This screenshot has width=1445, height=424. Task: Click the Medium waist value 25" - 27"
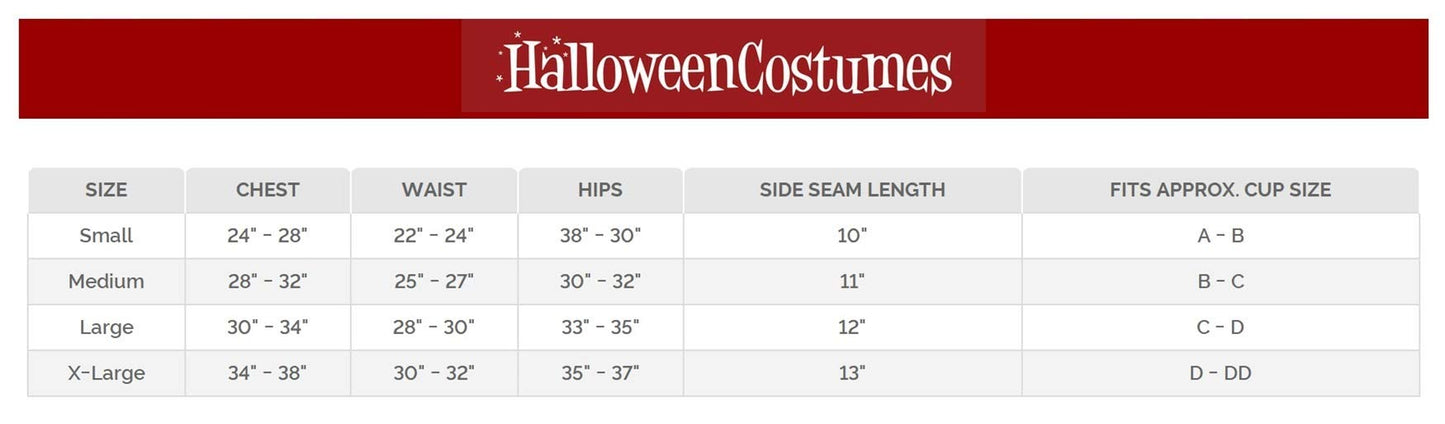[434, 282]
